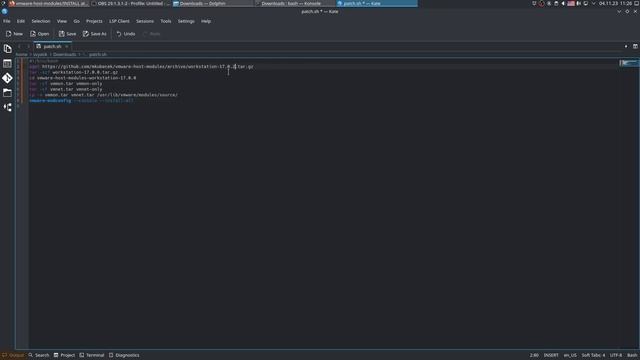Open the Projects menu
Image resolution: width=640 pixels, height=360 pixels.
(x=94, y=21)
